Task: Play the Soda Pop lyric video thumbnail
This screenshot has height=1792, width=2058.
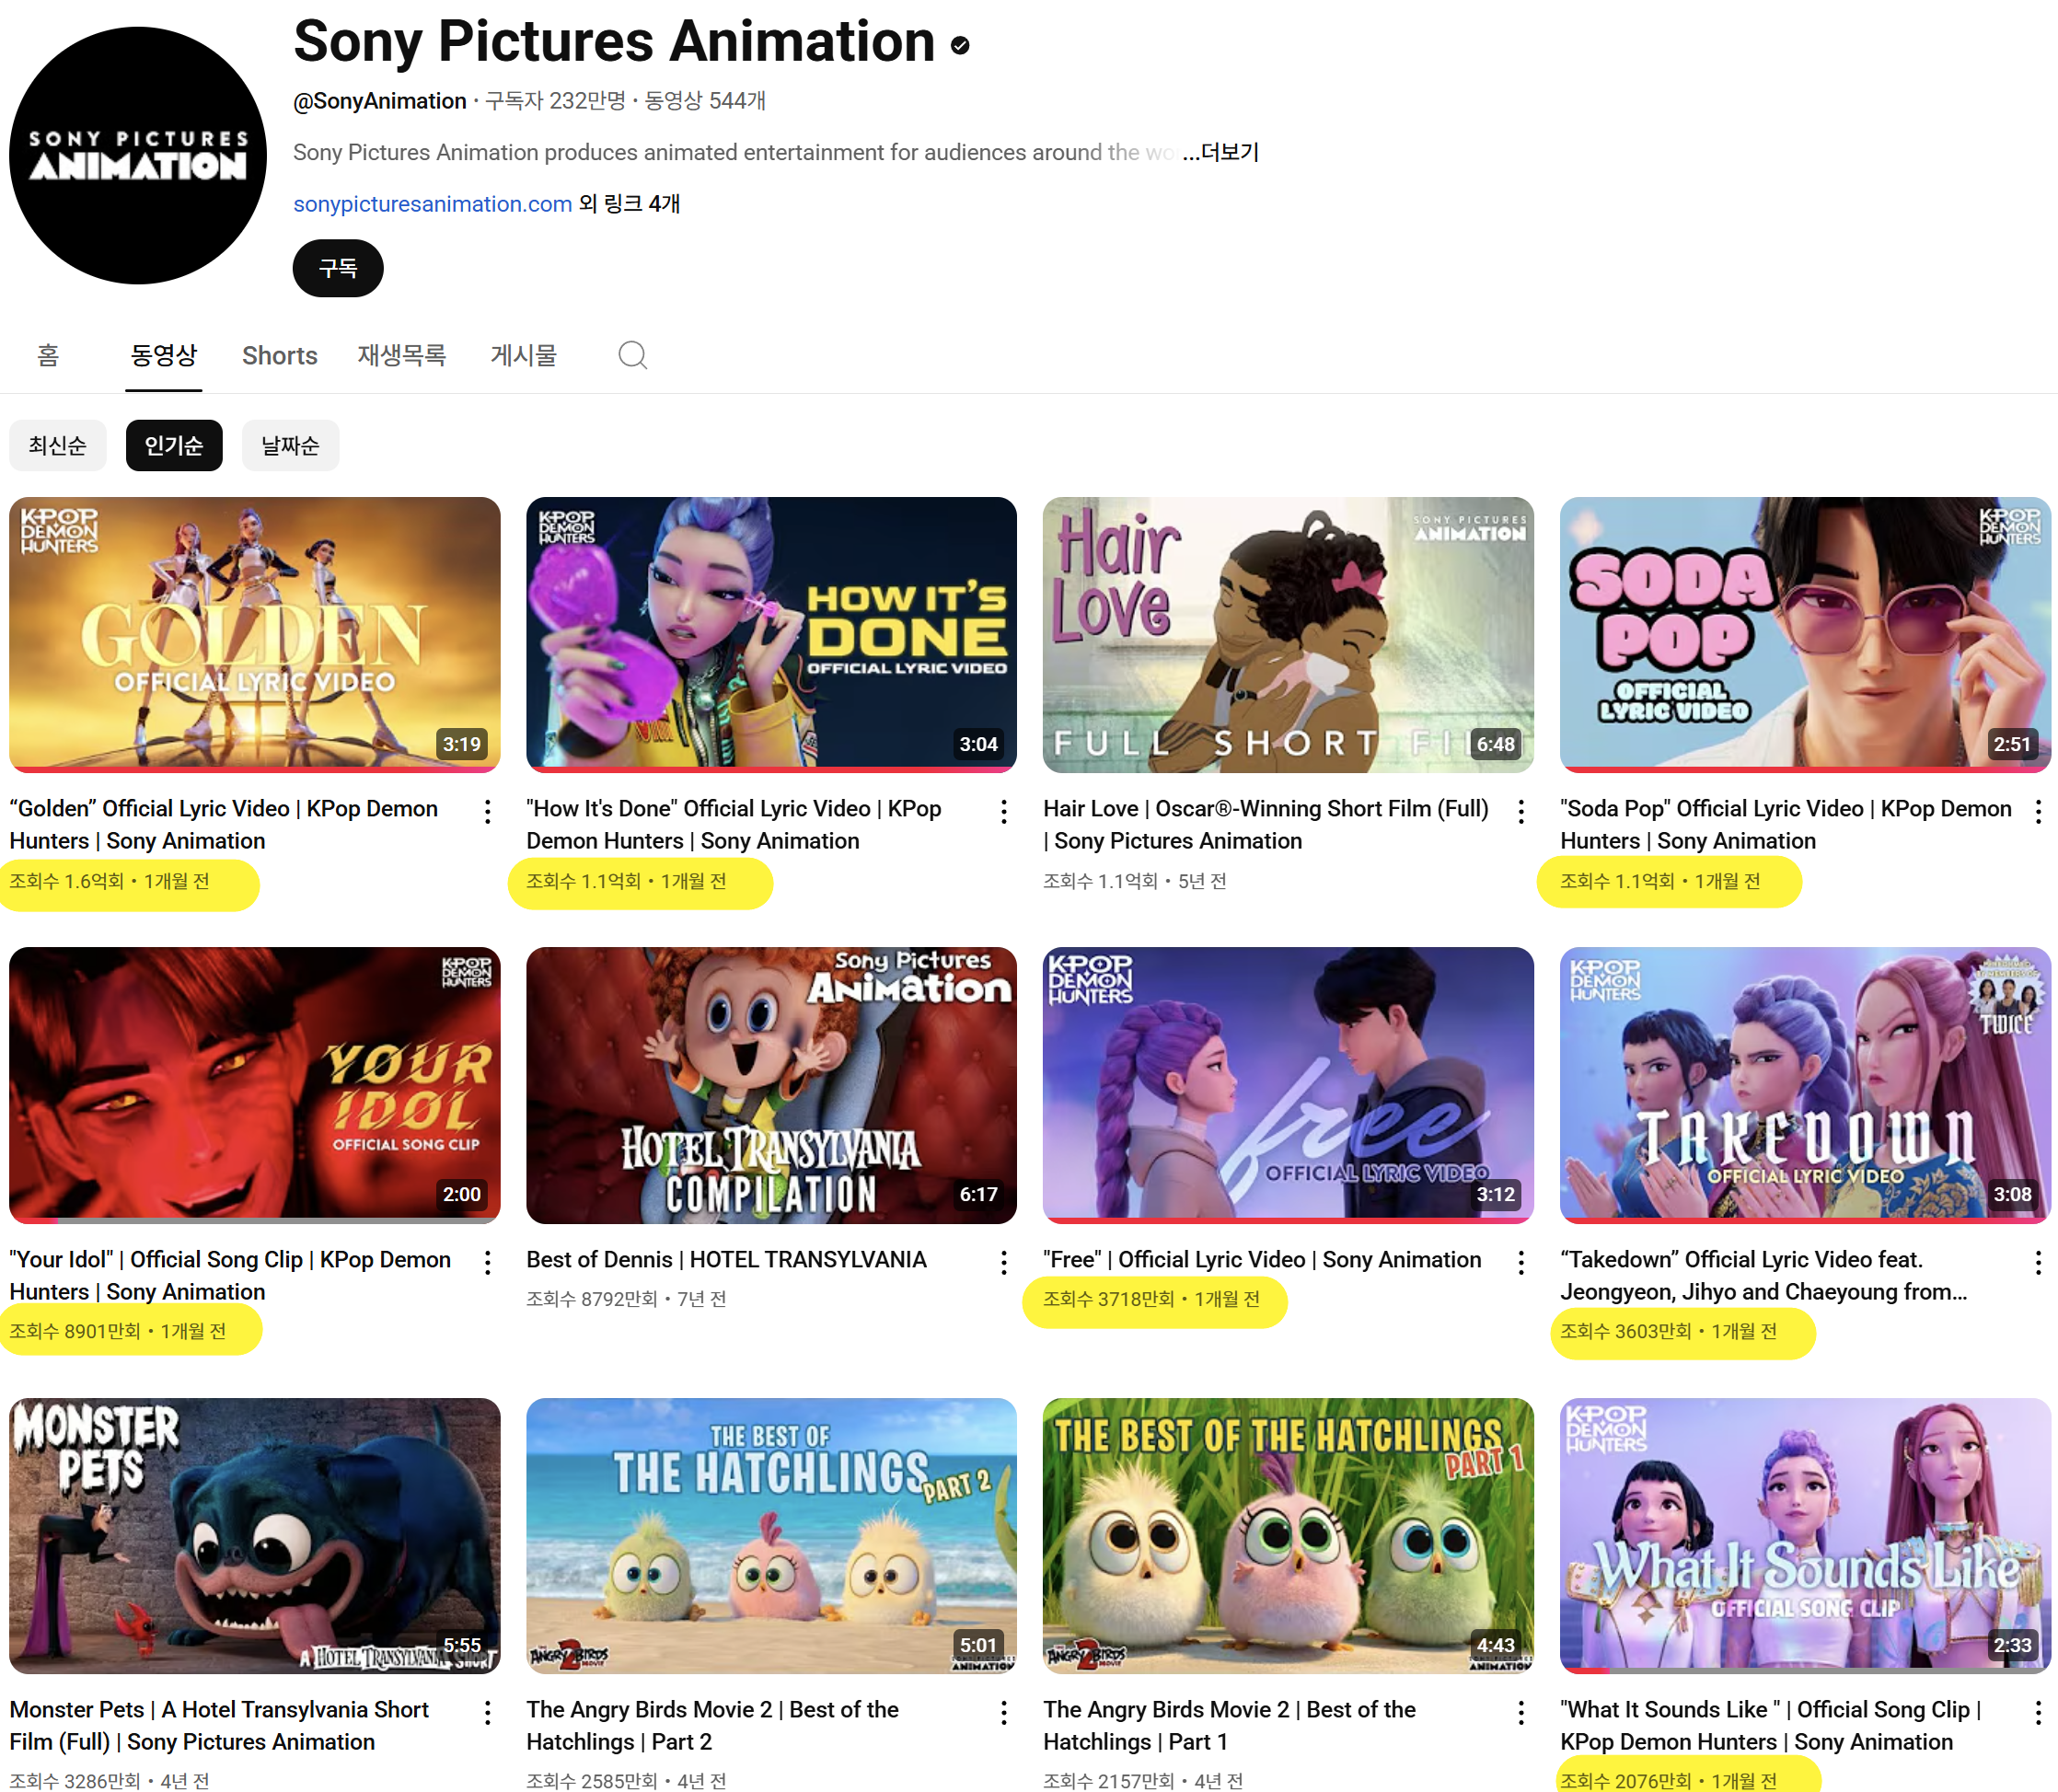Action: pyautogui.click(x=1805, y=635)
